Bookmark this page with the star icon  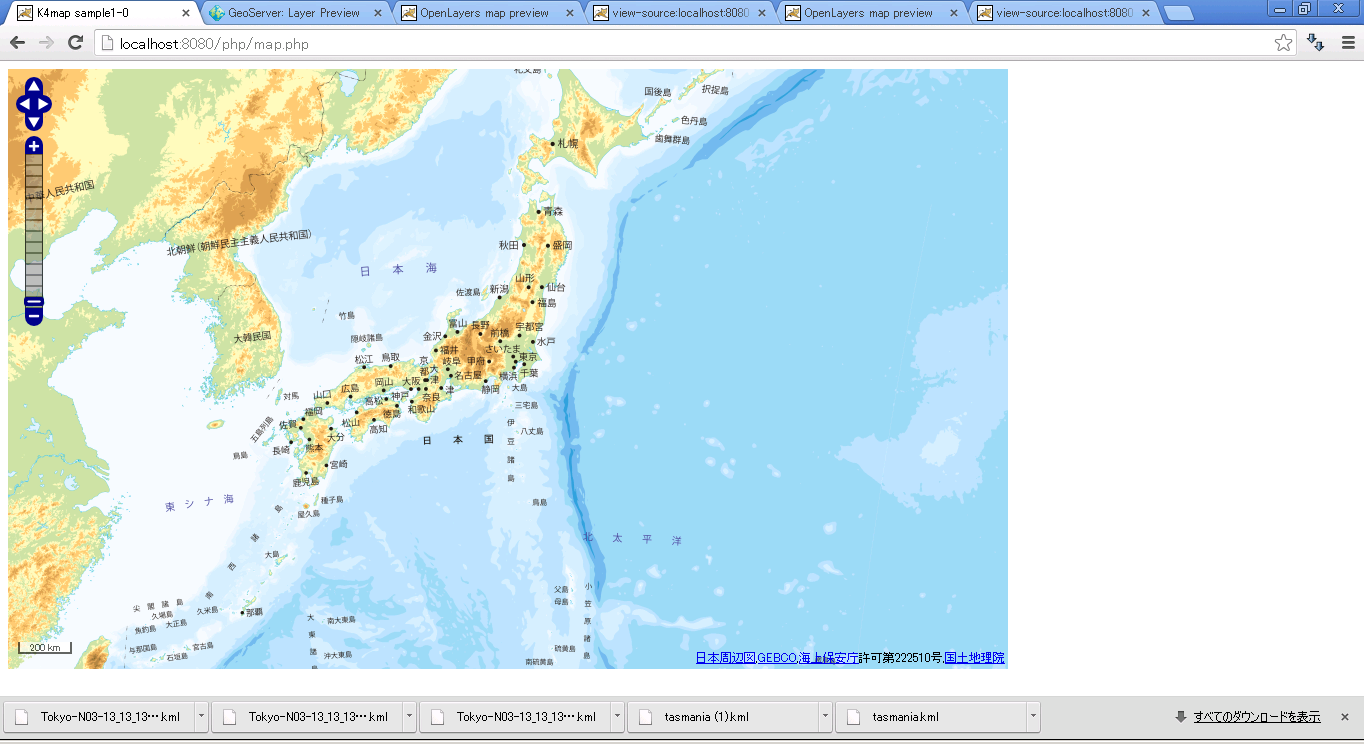tap(1283, 43)
